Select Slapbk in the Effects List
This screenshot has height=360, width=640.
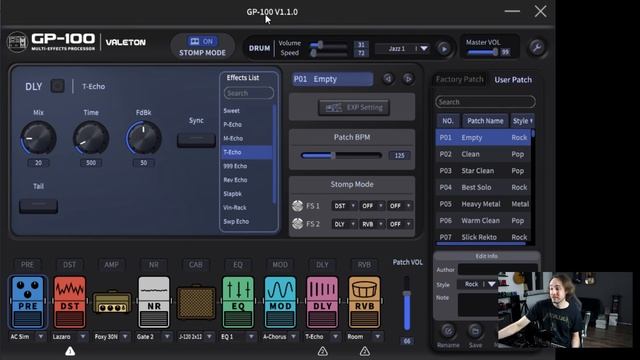(x=247, y=194)
